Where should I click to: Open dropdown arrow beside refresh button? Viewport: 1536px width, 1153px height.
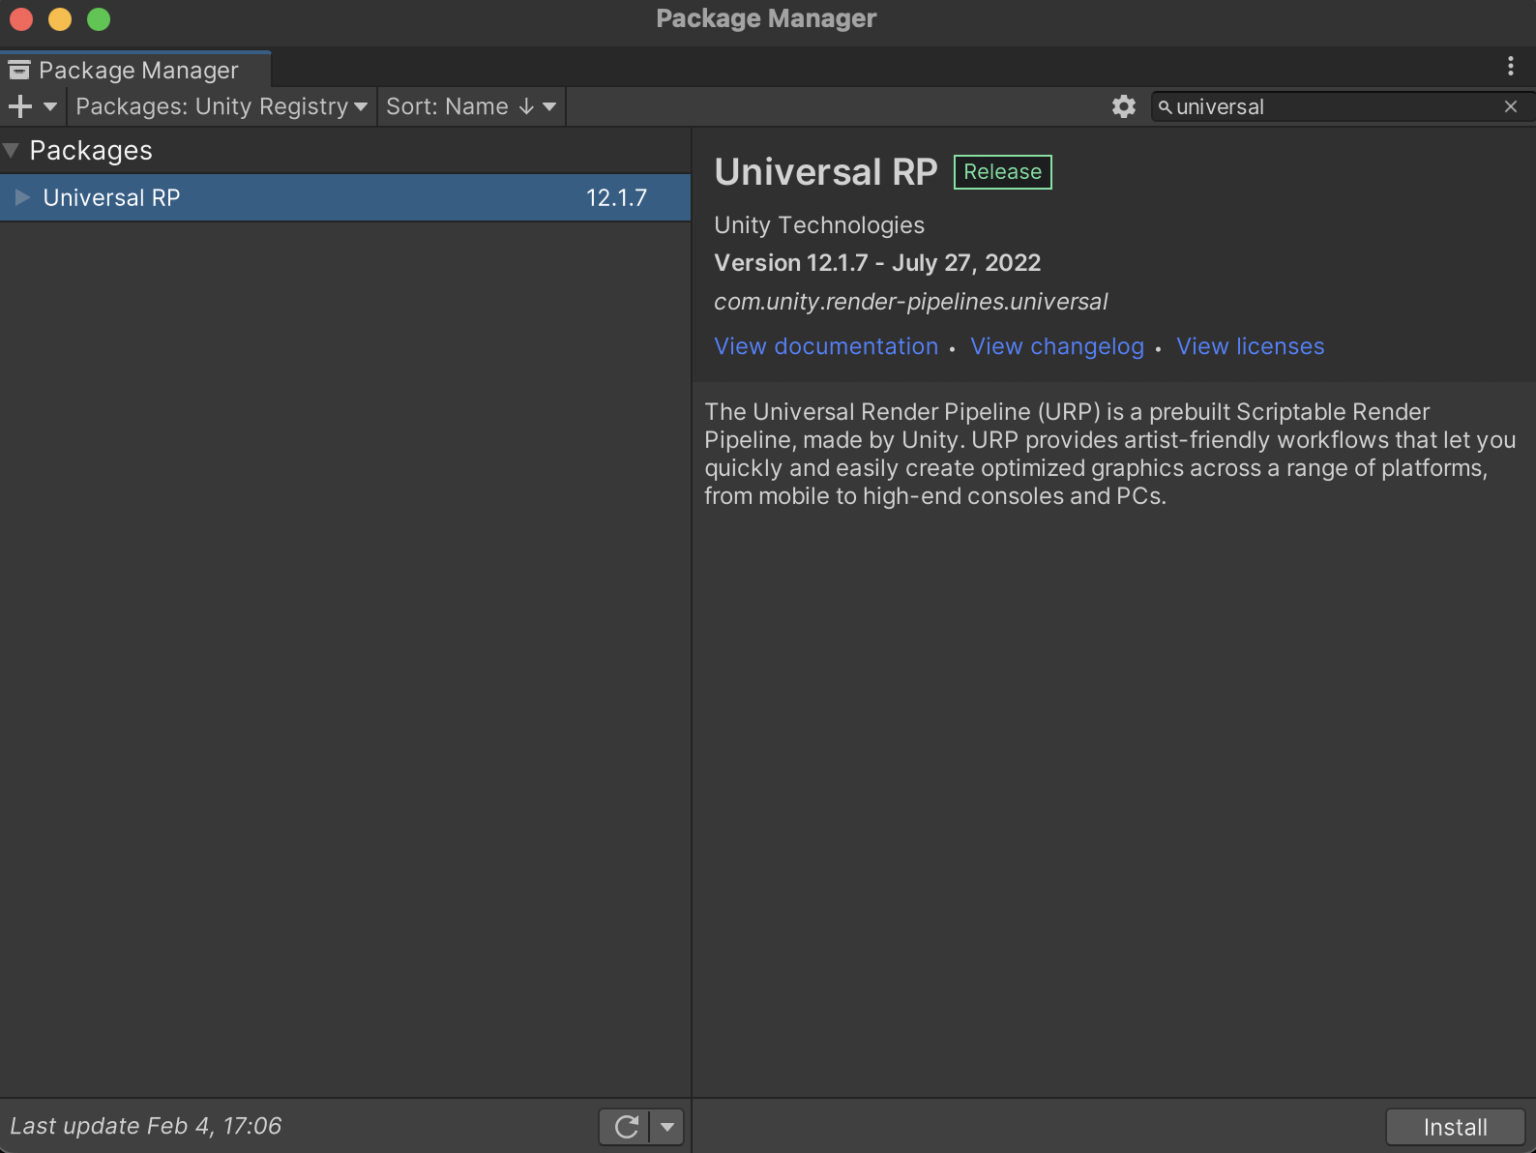point(667,1127)
